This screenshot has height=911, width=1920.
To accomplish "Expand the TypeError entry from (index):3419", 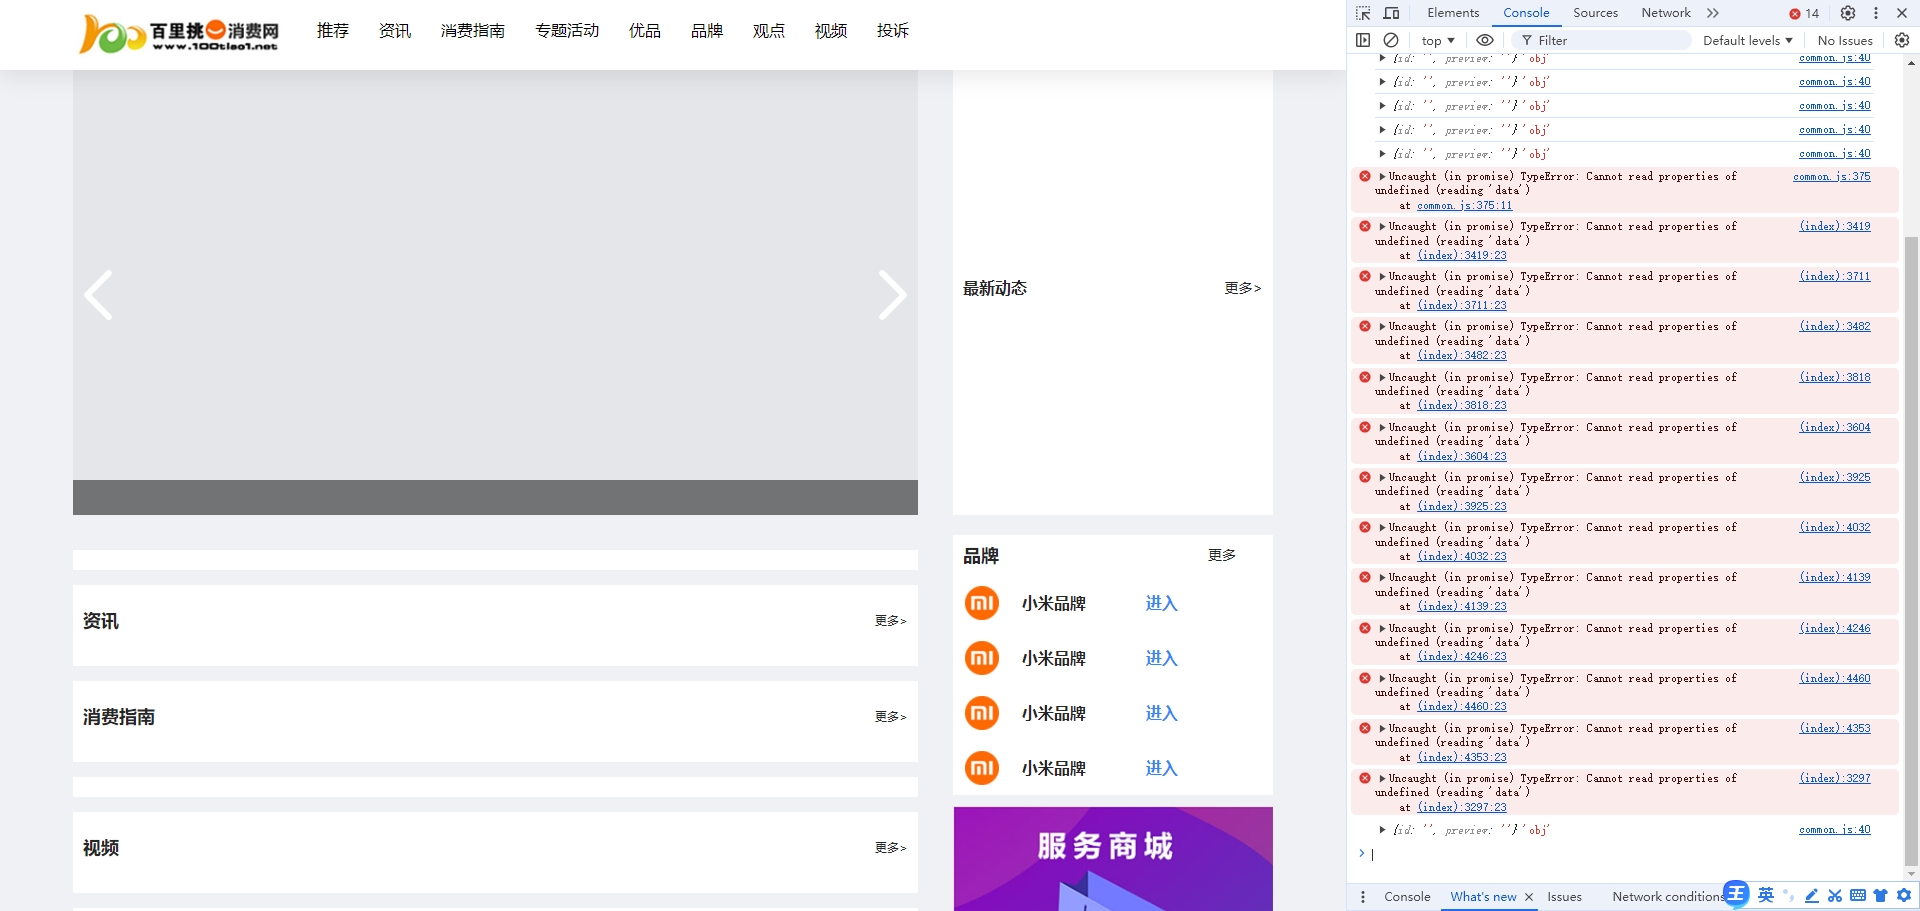I will (x=1382, y=226).
